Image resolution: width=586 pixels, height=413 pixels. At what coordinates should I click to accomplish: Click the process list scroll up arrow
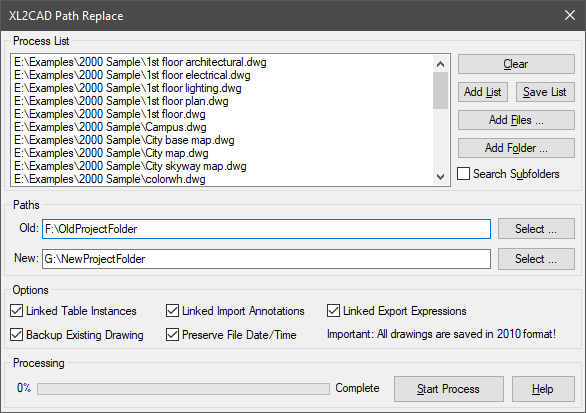(441, 64)
